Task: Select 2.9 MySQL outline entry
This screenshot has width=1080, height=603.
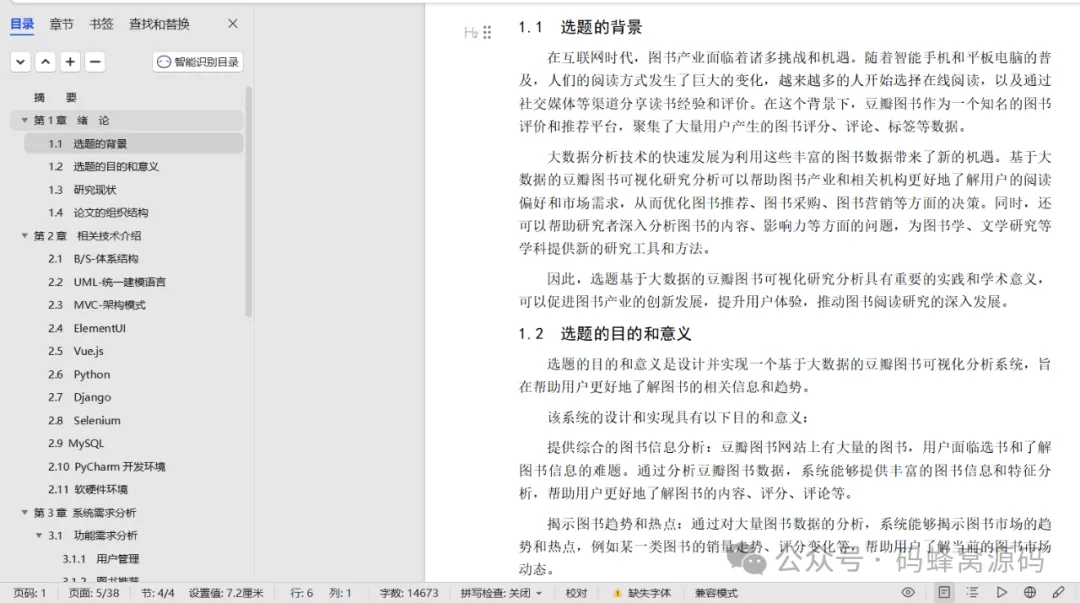Action: coord(76,444)
